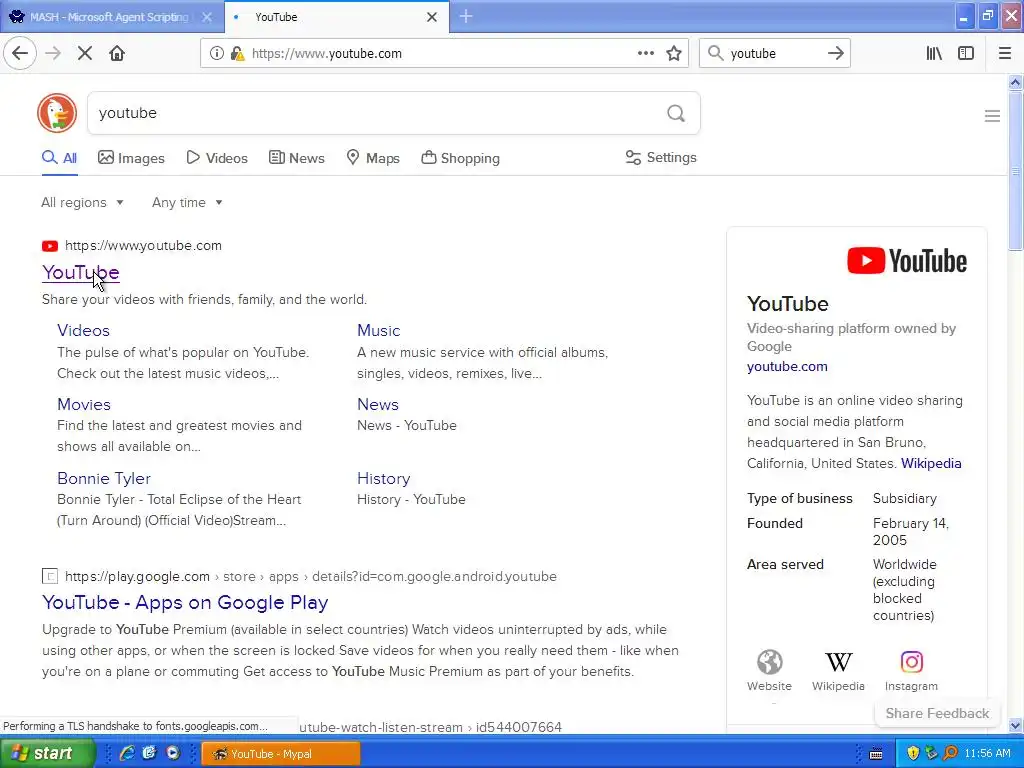Viewport: 1024px width, 768px height.
Task: Switch to the Shopping search tab
Action: click(x=460, y=158)
